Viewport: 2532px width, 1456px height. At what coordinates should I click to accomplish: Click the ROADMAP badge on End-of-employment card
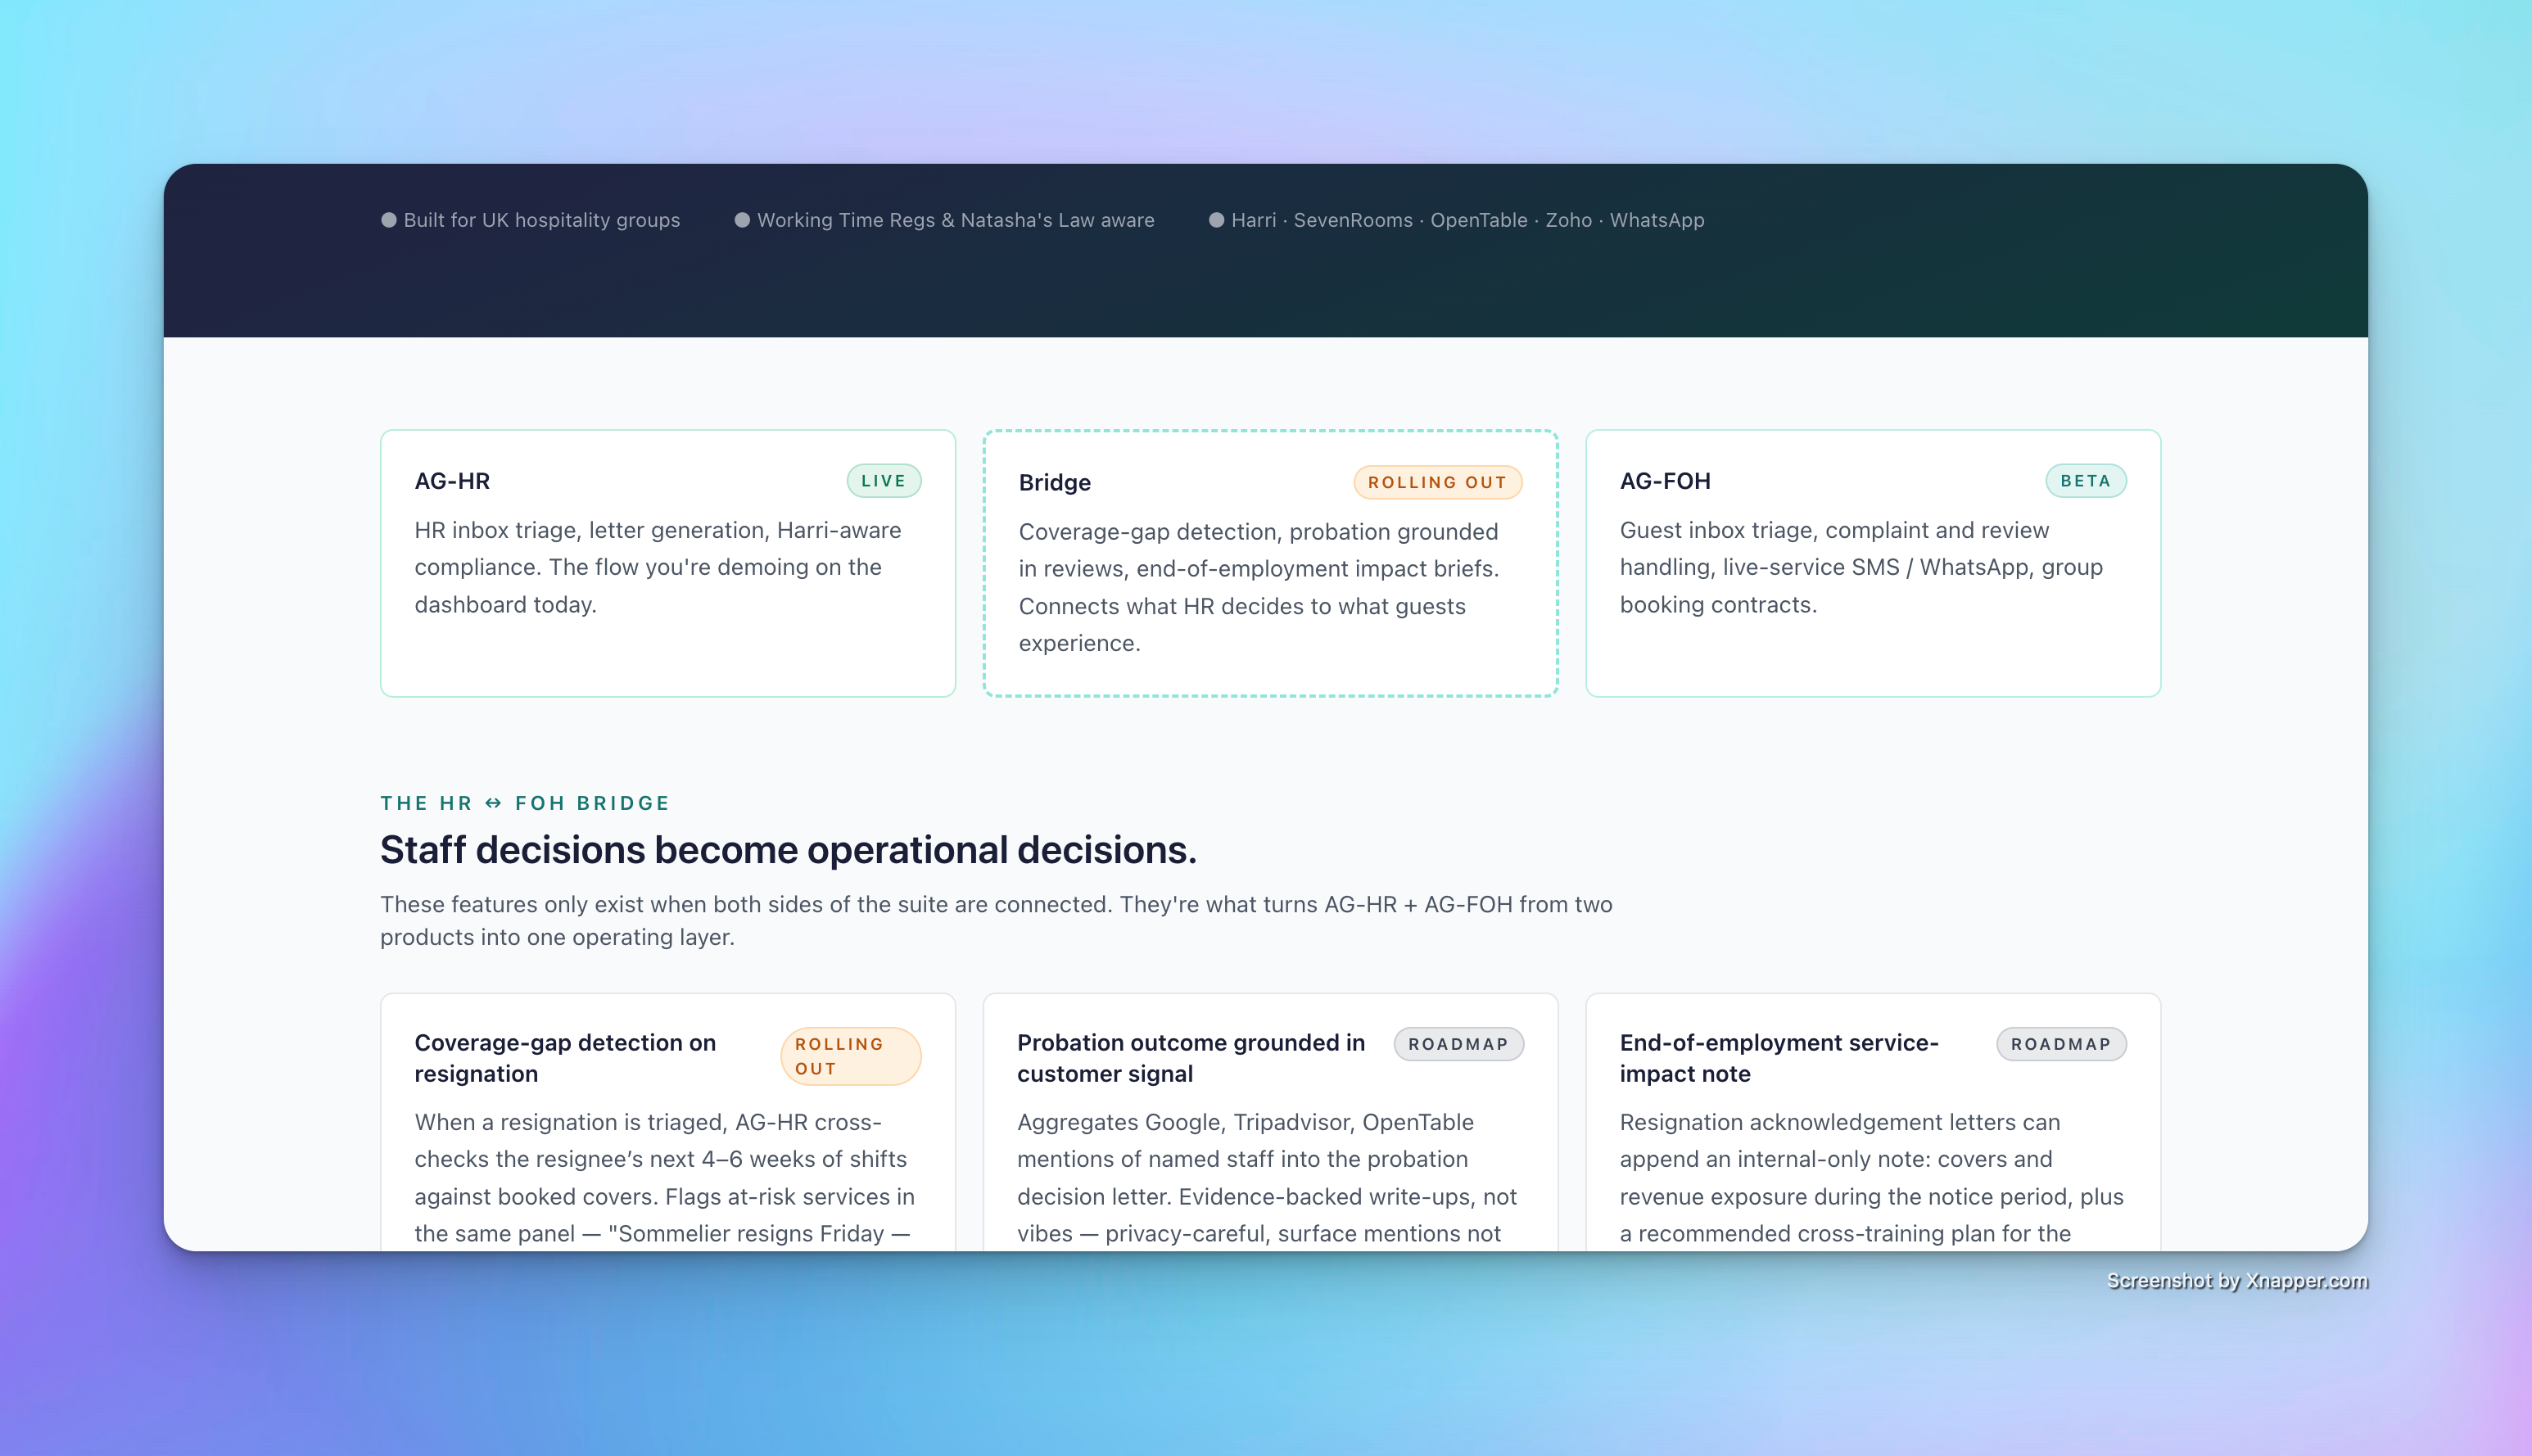click(x=2061, y=1044)
